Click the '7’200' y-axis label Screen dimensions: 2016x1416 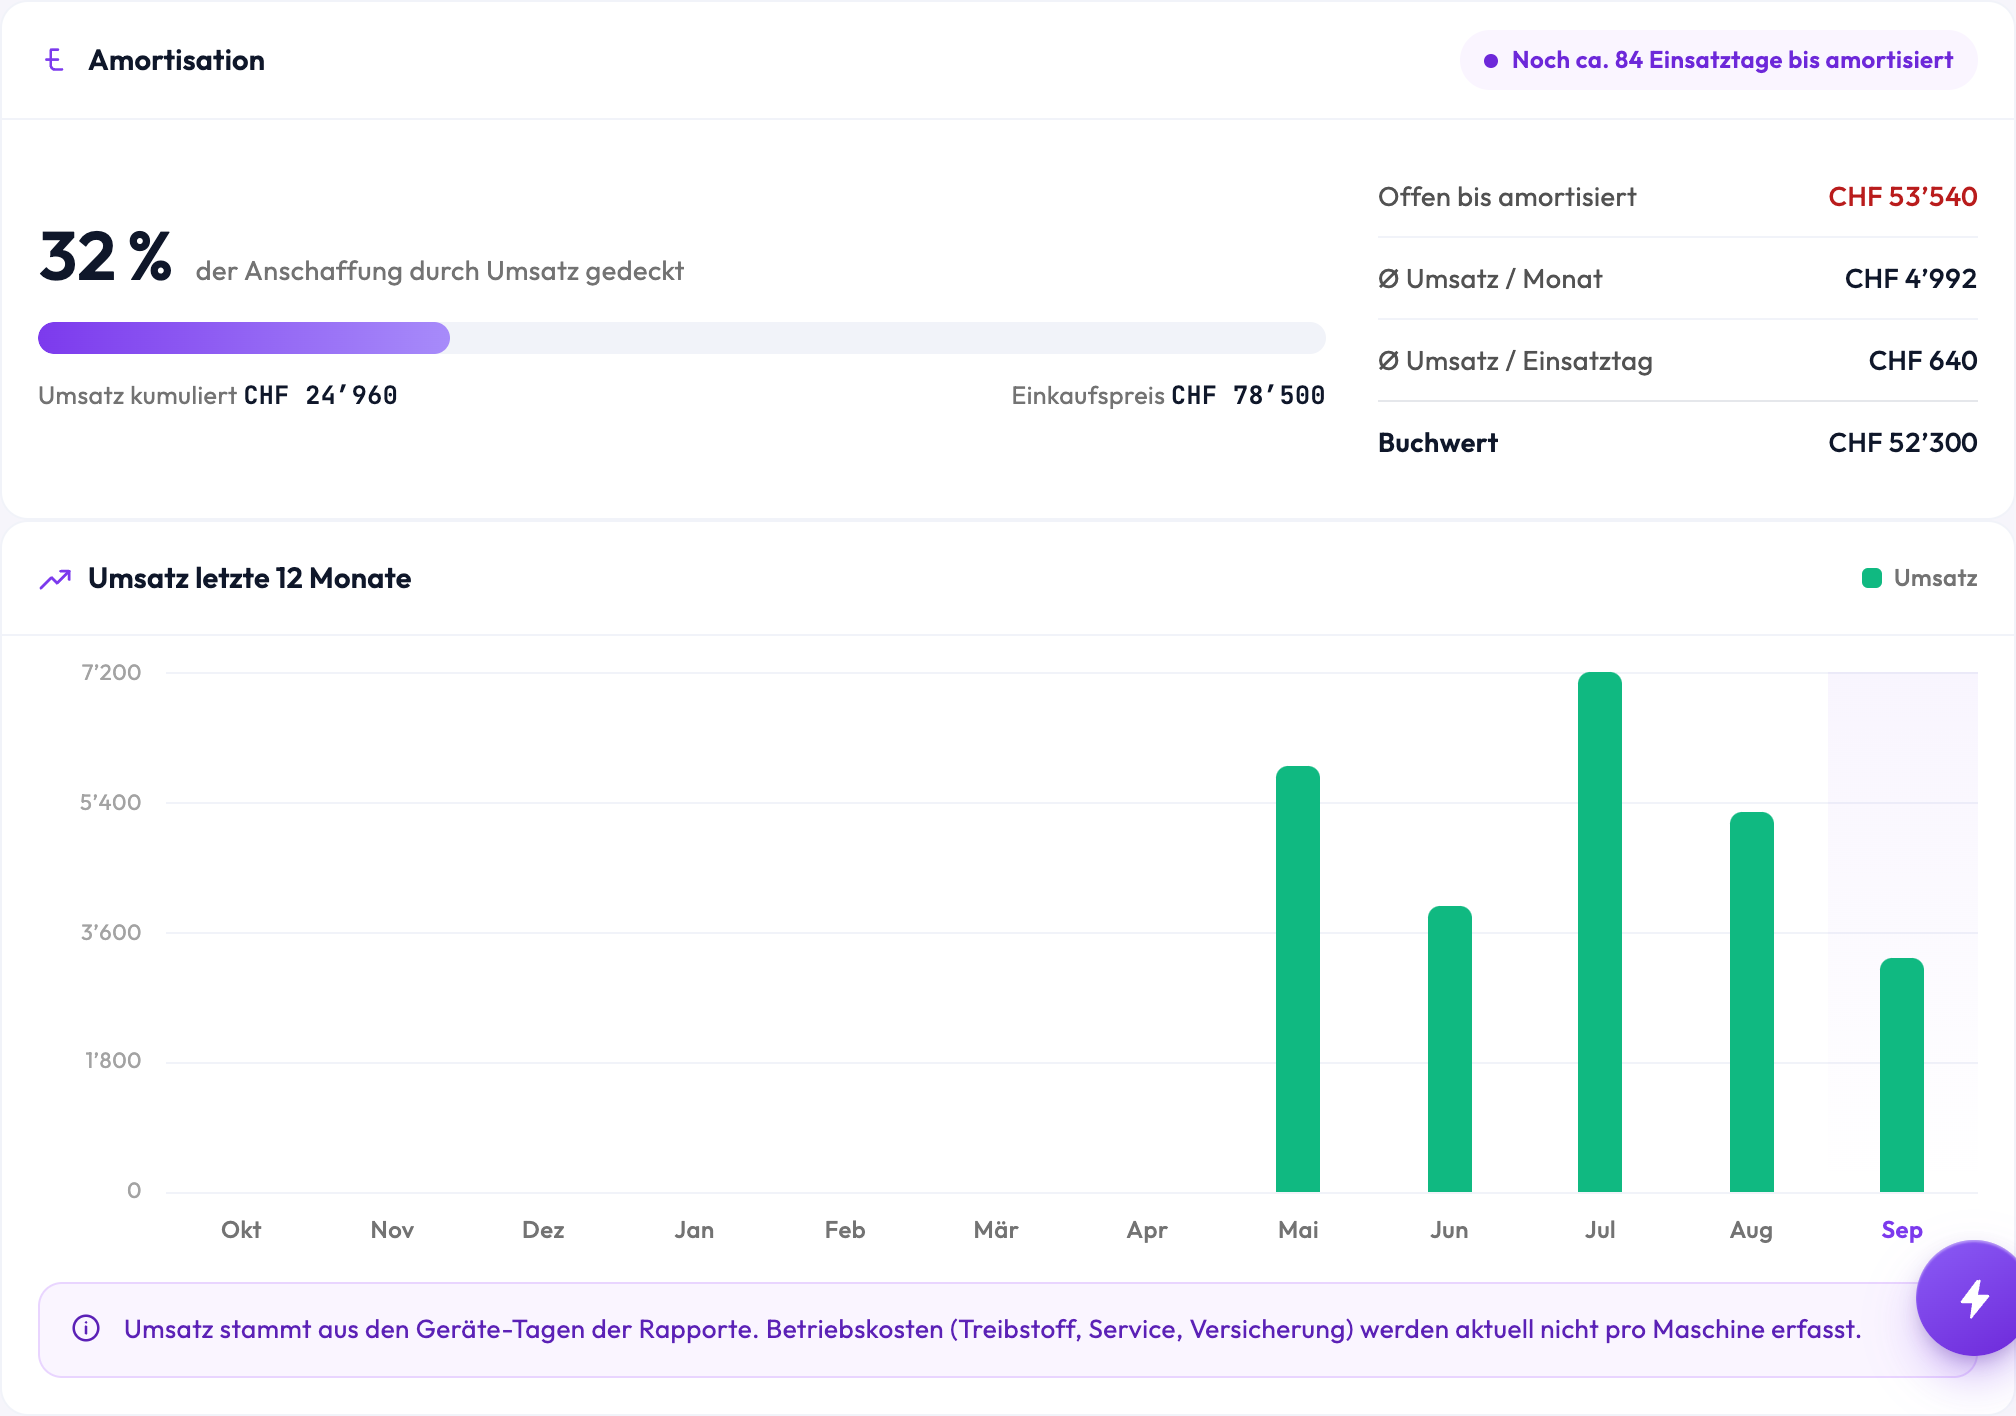(x=111, y=672)
